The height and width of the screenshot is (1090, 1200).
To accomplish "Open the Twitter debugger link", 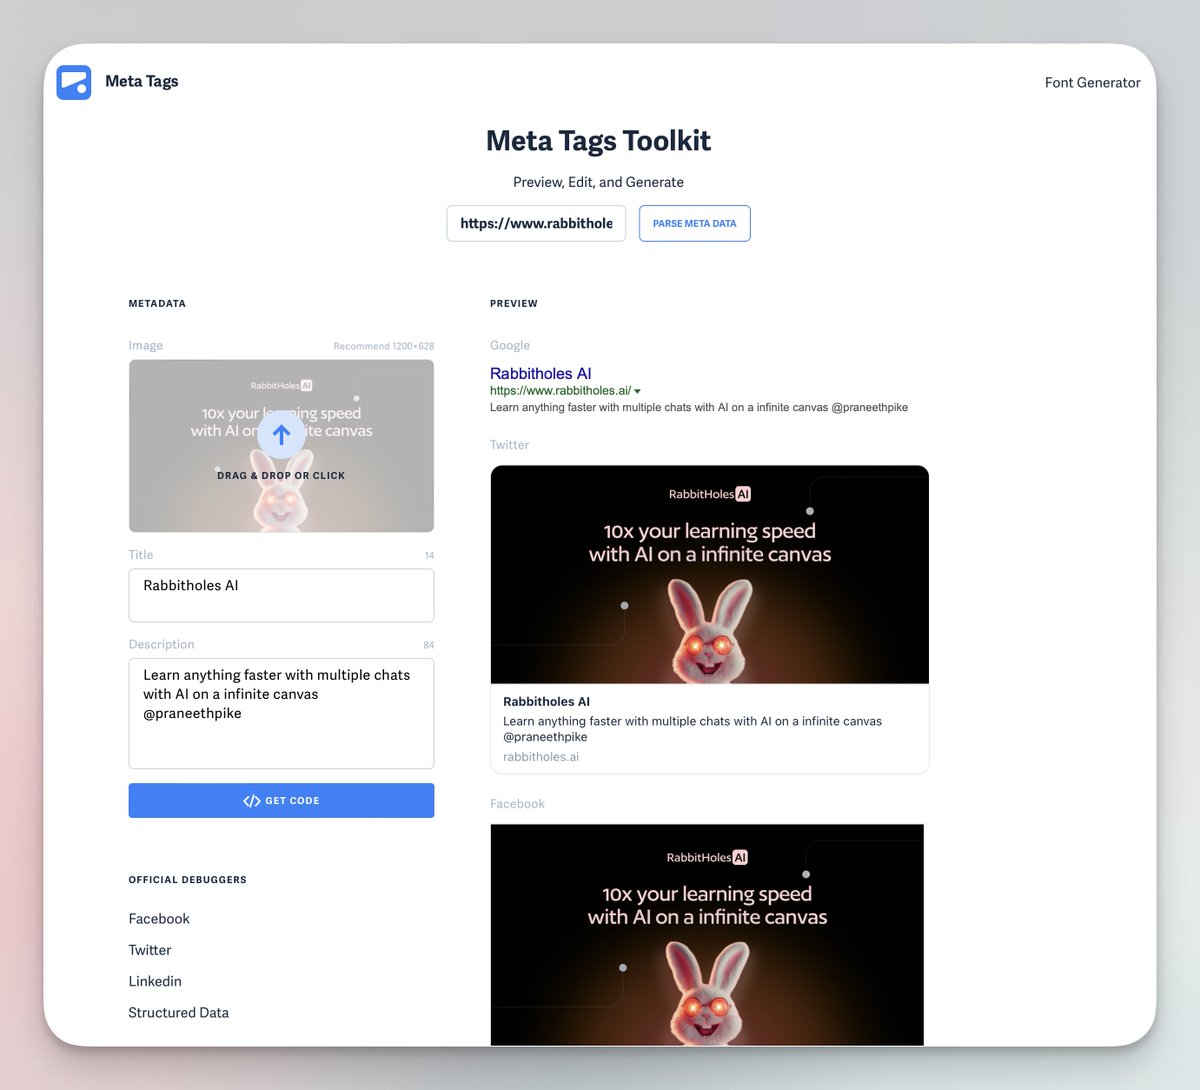I will coord(150,950).
